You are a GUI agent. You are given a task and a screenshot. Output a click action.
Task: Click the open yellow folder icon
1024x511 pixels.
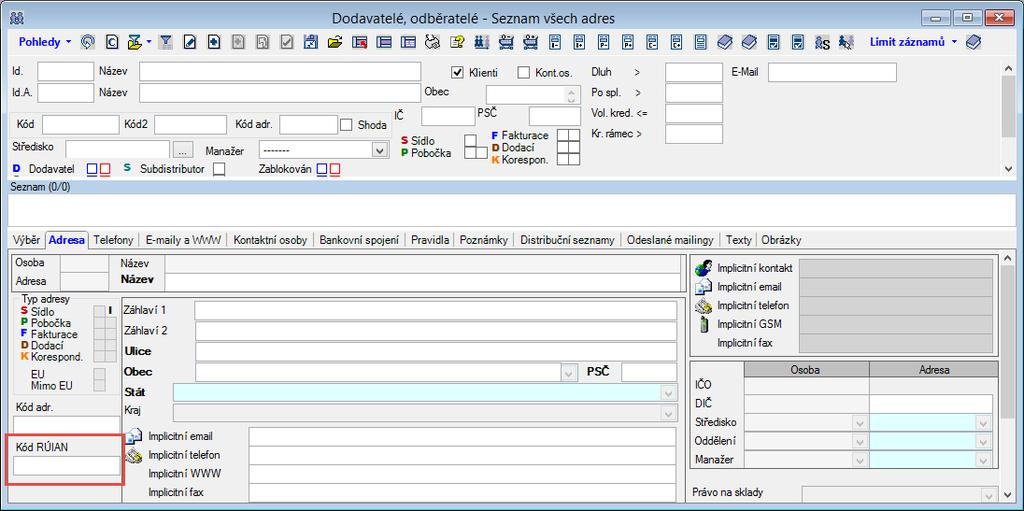(x=335, y=42)
